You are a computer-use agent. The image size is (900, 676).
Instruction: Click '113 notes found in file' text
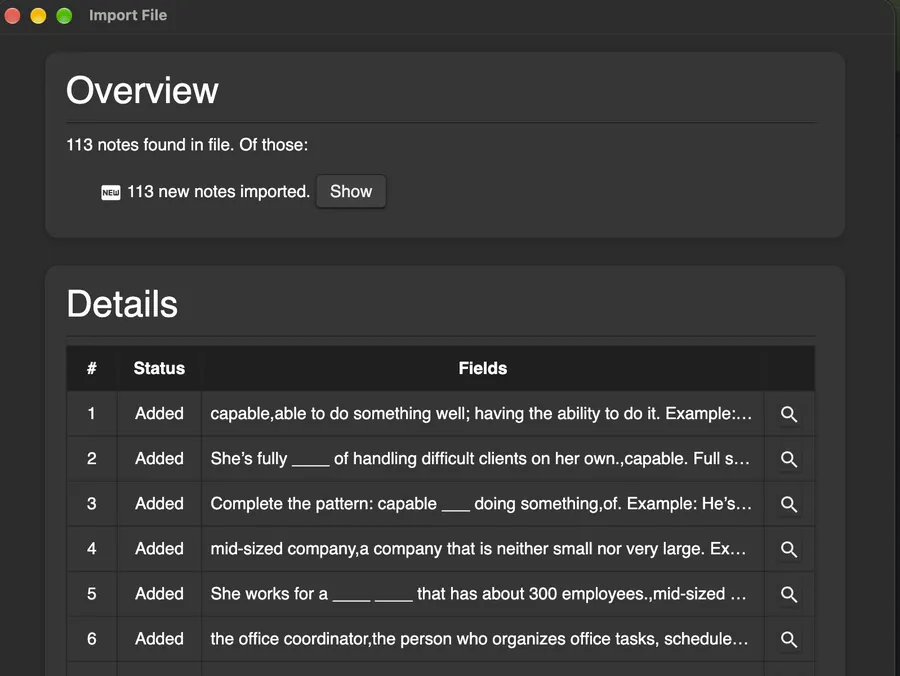click(149, 145)
